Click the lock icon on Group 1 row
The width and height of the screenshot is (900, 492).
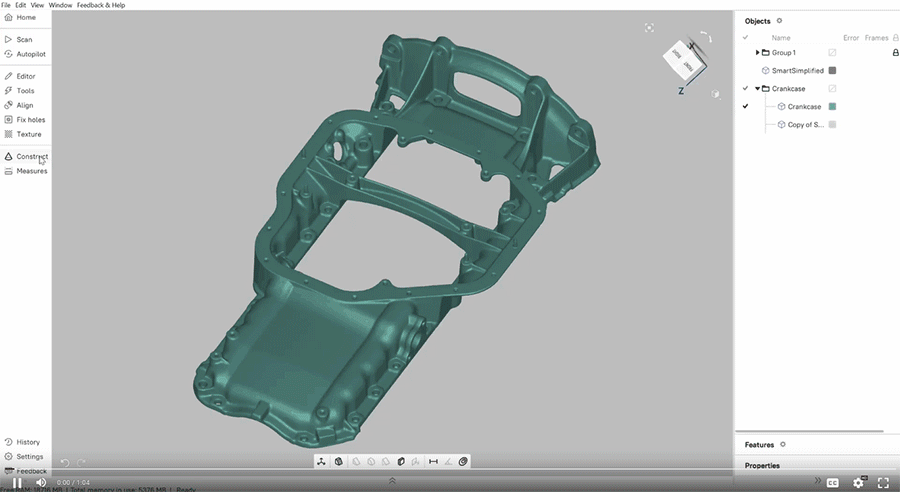point(895,53)
